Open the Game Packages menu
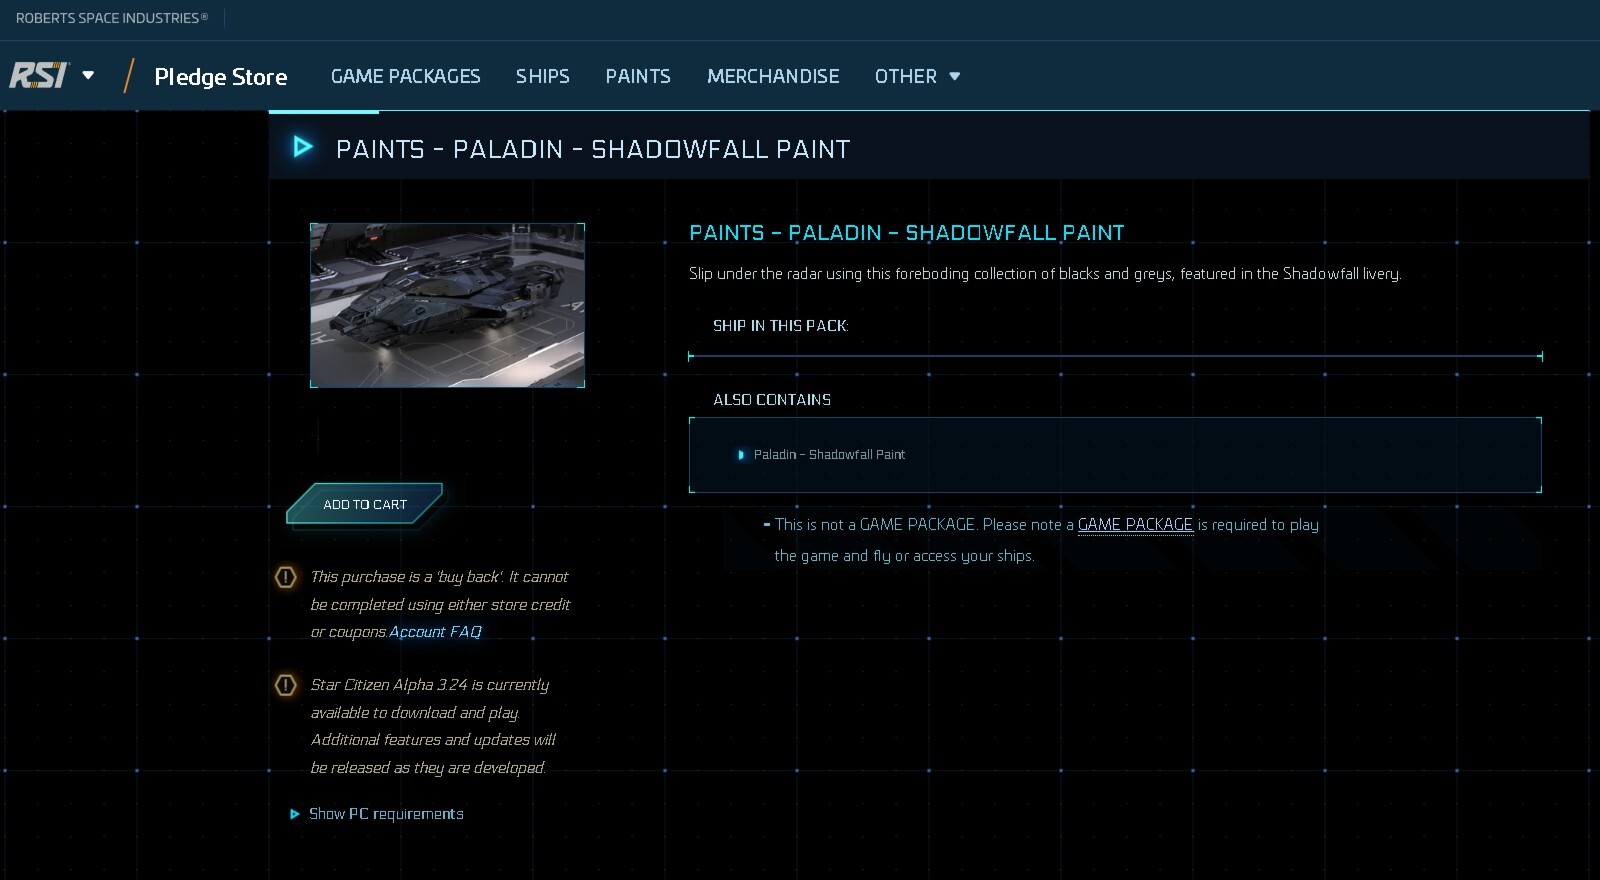Image resolution: width=1600 pixels, height=880 pixels. [405, 76]
